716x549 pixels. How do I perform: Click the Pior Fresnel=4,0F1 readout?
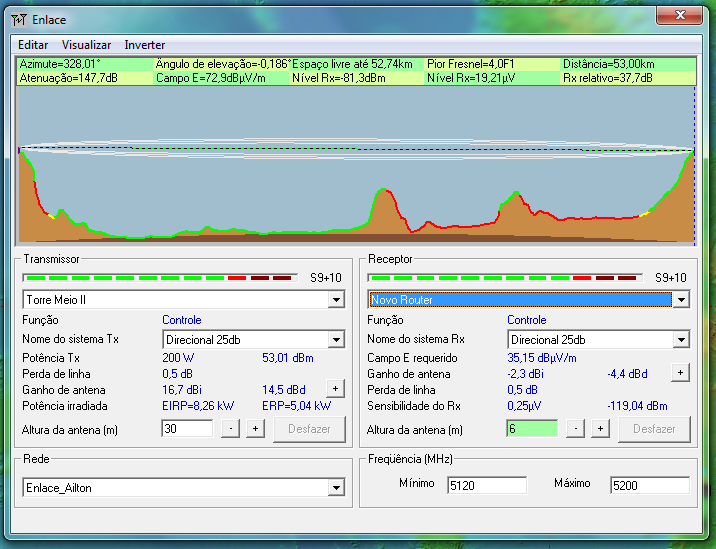point(470,64)
